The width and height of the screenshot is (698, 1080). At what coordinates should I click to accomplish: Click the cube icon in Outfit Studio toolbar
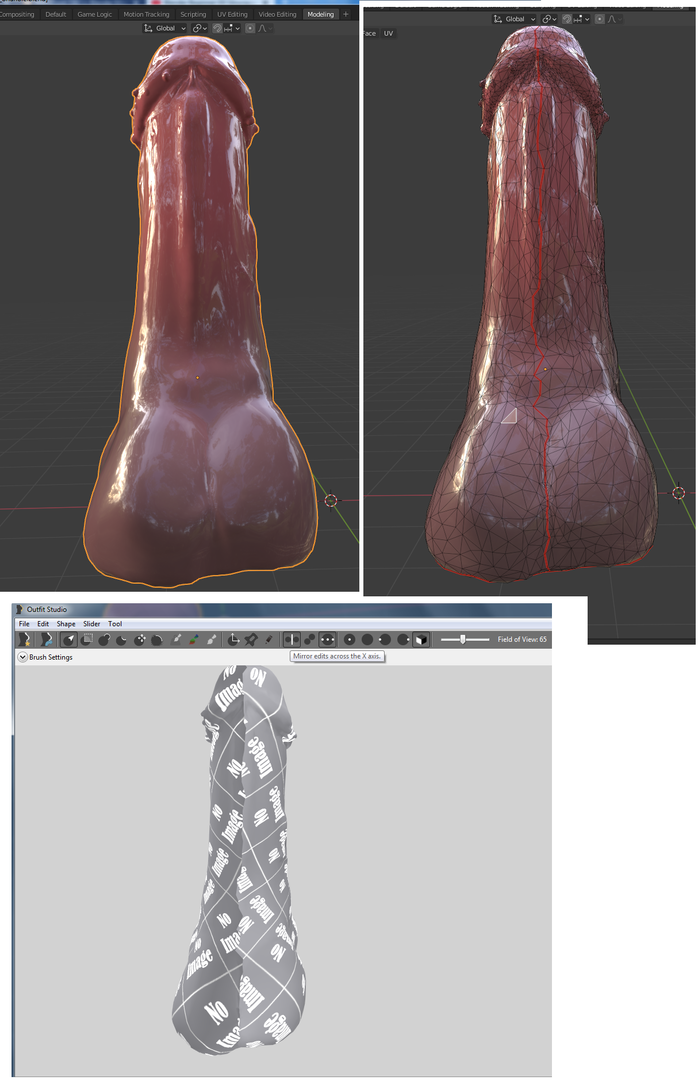point(421,640)
